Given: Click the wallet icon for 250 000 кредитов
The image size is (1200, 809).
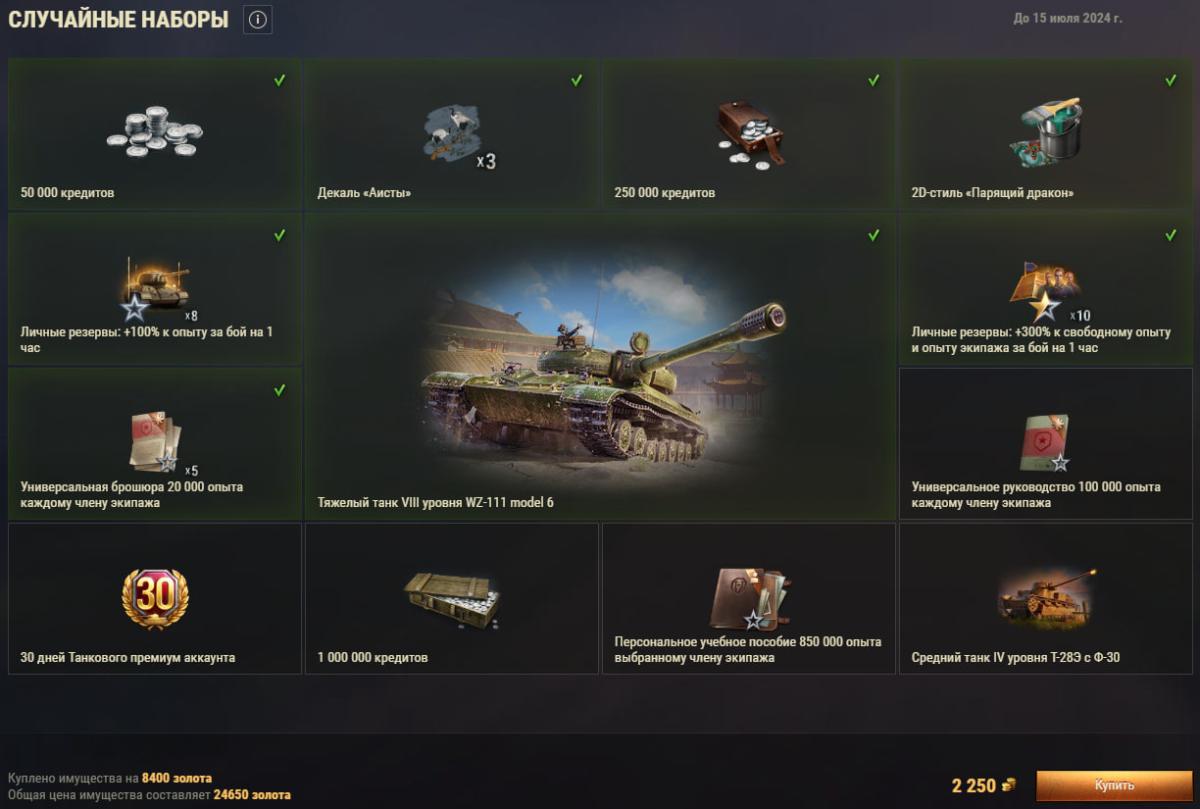Looking at the screenshot, I should pos(752,133).
